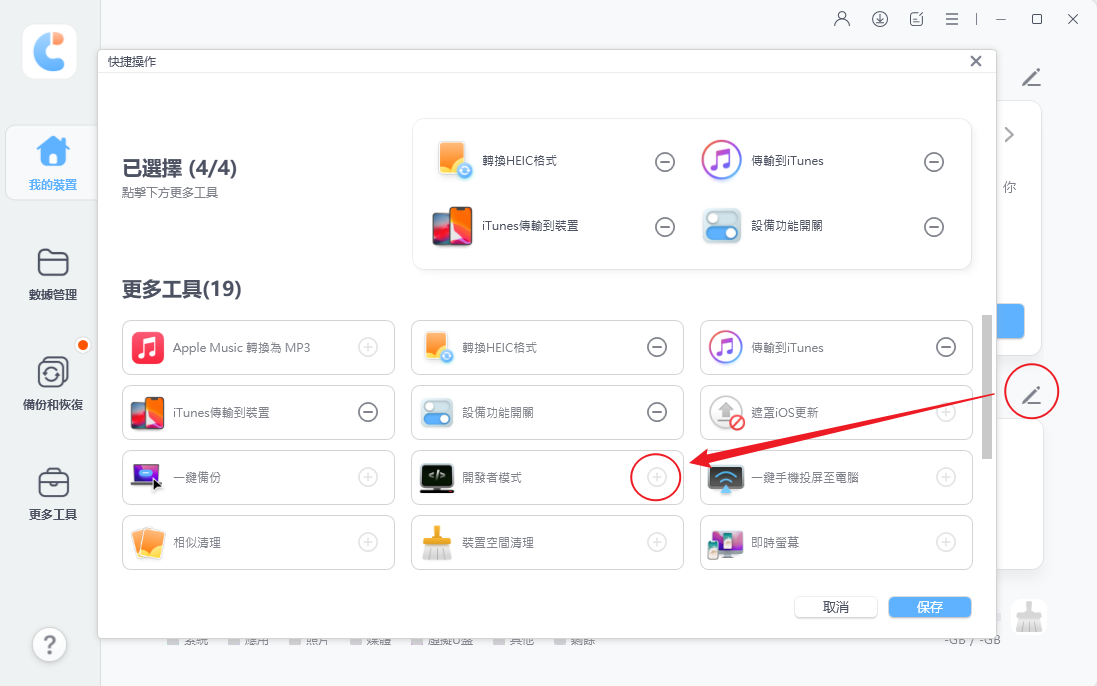
Task: Click 傳輸到iTunes music icon in more tools list
Action: (x=726, y=348)
